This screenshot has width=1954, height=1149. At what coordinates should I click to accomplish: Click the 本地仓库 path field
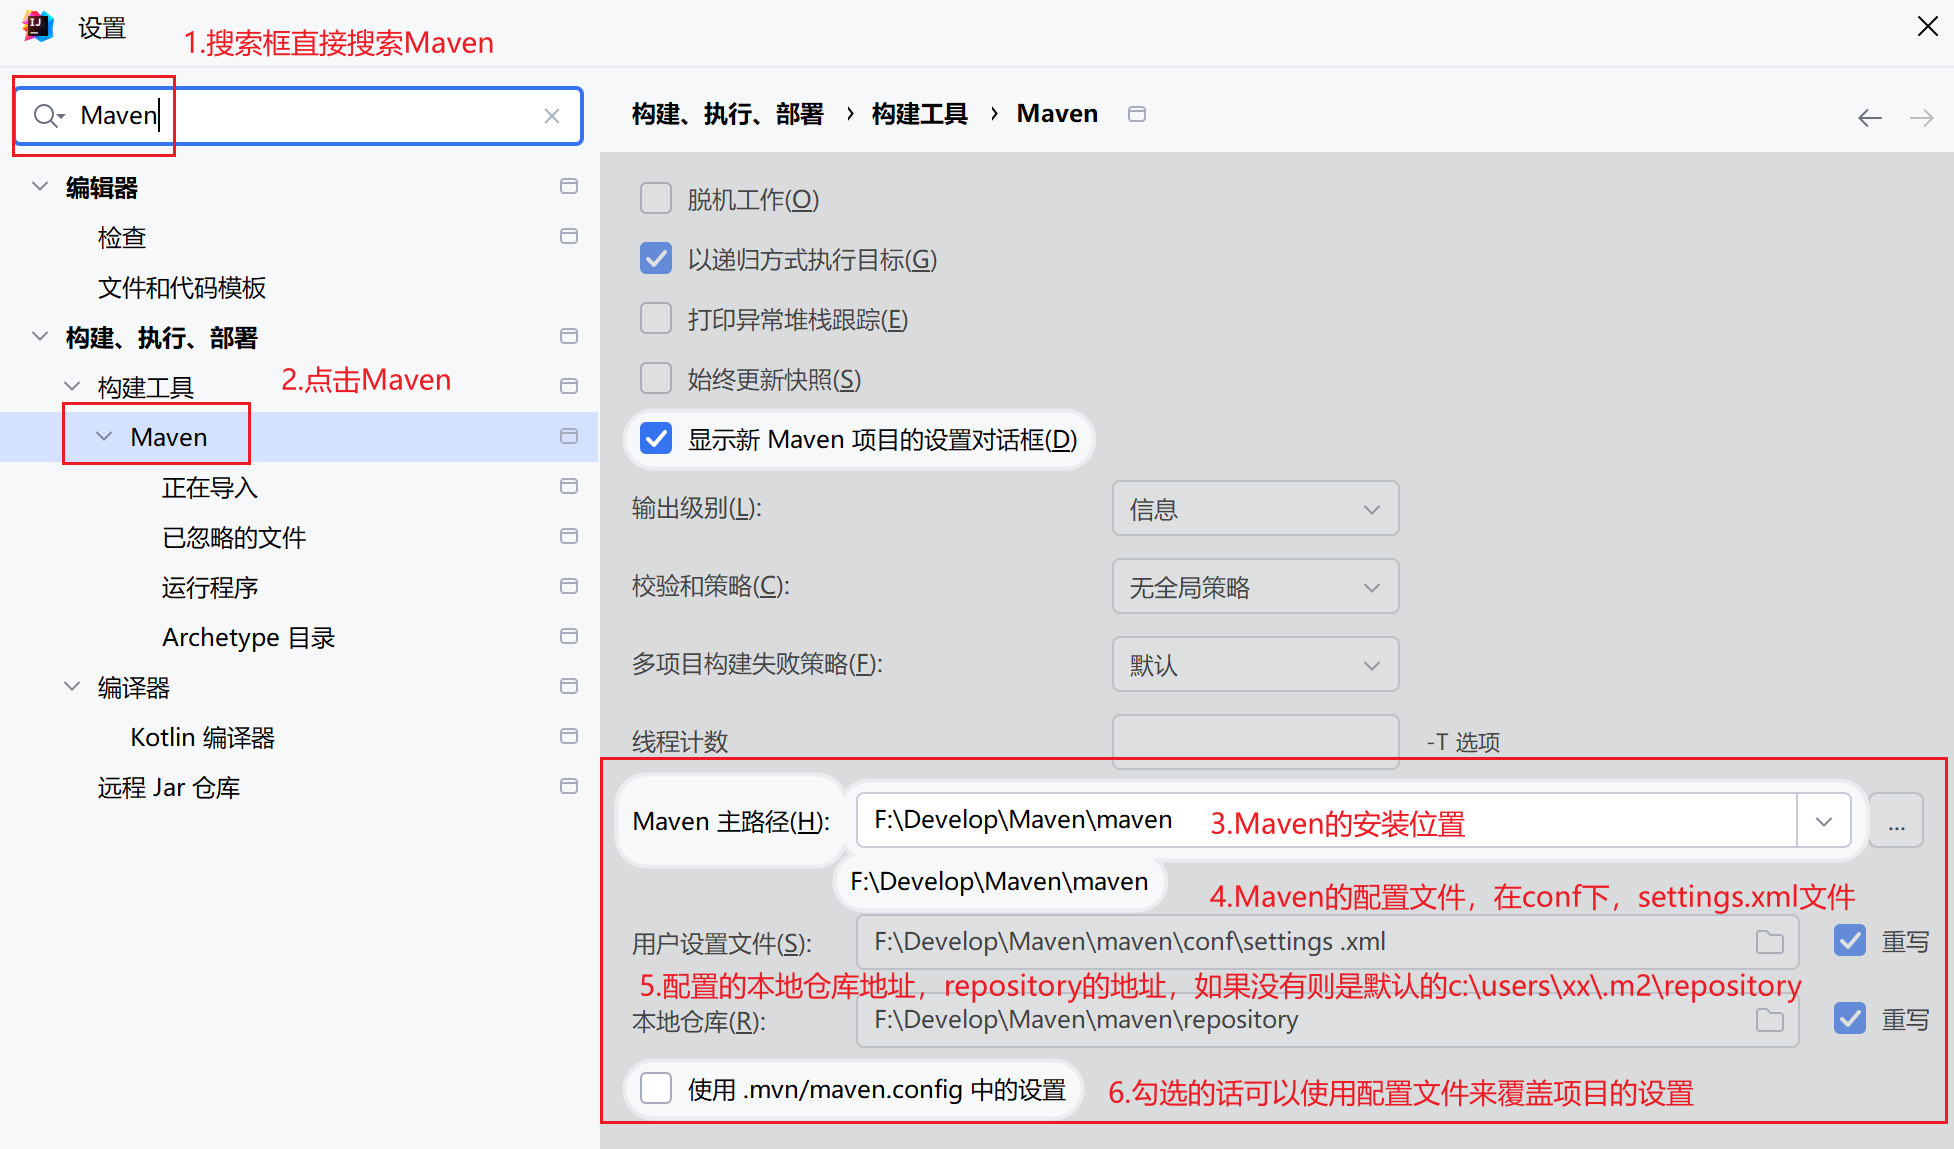[x=1327, y=1020]
